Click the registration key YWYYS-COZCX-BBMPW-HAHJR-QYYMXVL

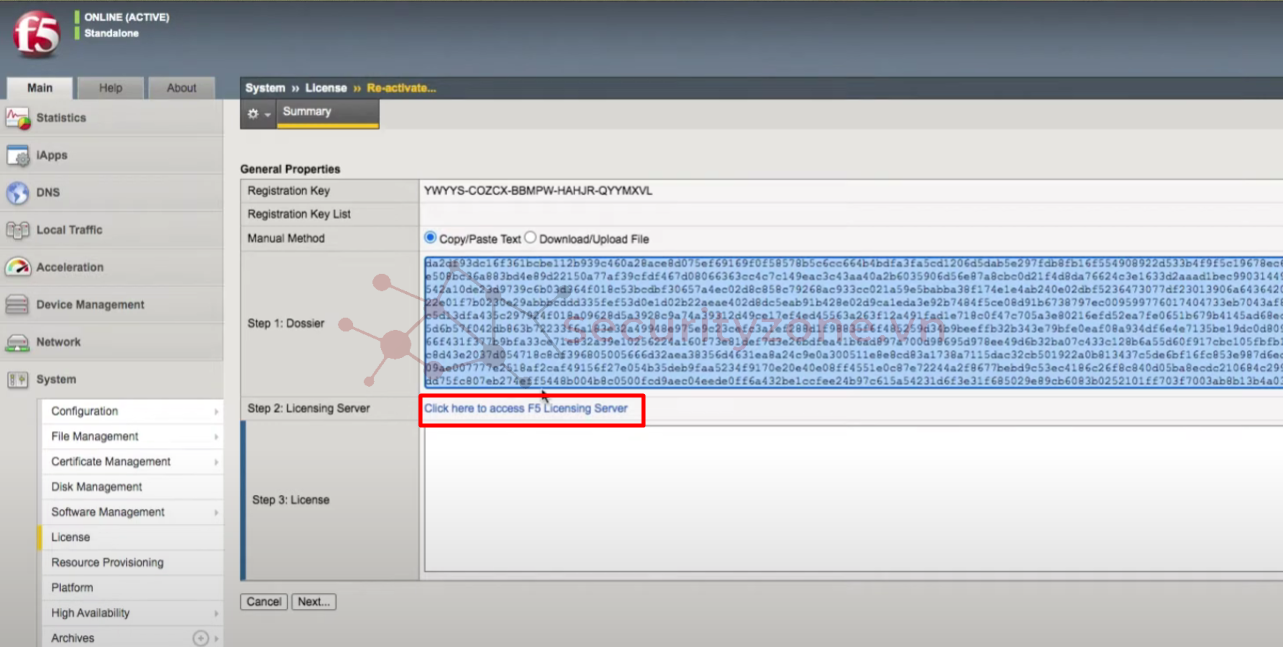coord(538,191)
